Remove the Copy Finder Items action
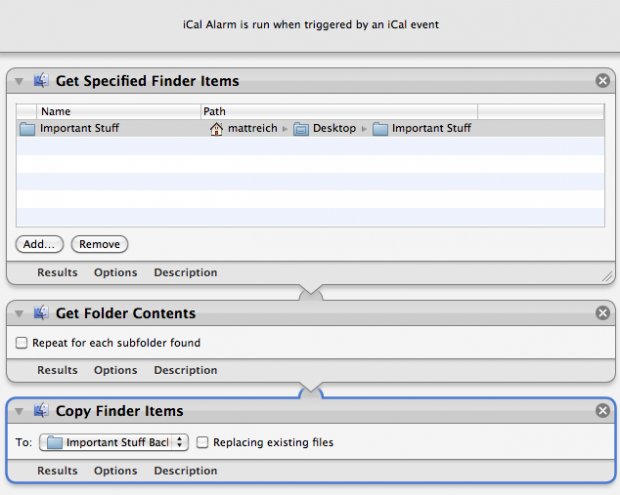 (602, 411)
